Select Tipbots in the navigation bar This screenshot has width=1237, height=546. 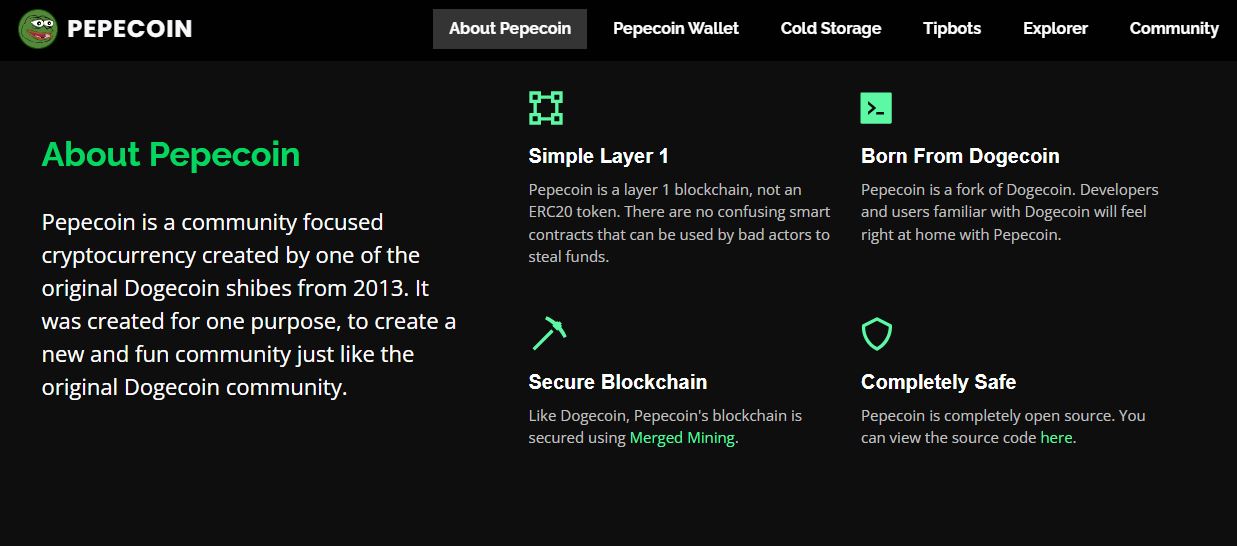tap(952, 29)
